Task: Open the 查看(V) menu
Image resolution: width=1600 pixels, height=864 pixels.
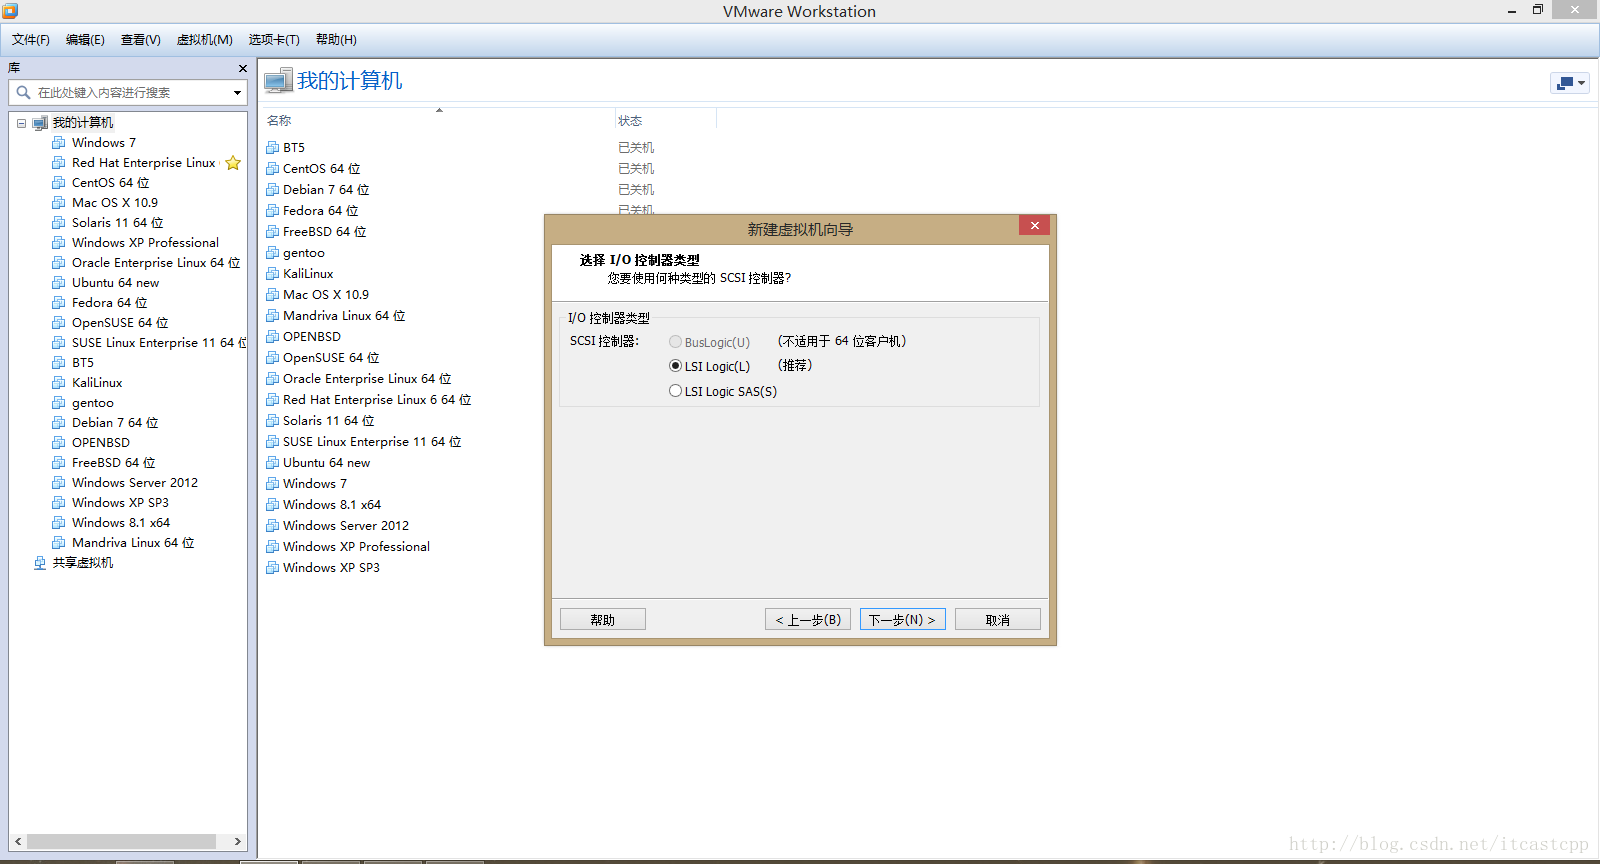Action: [140, 40]
